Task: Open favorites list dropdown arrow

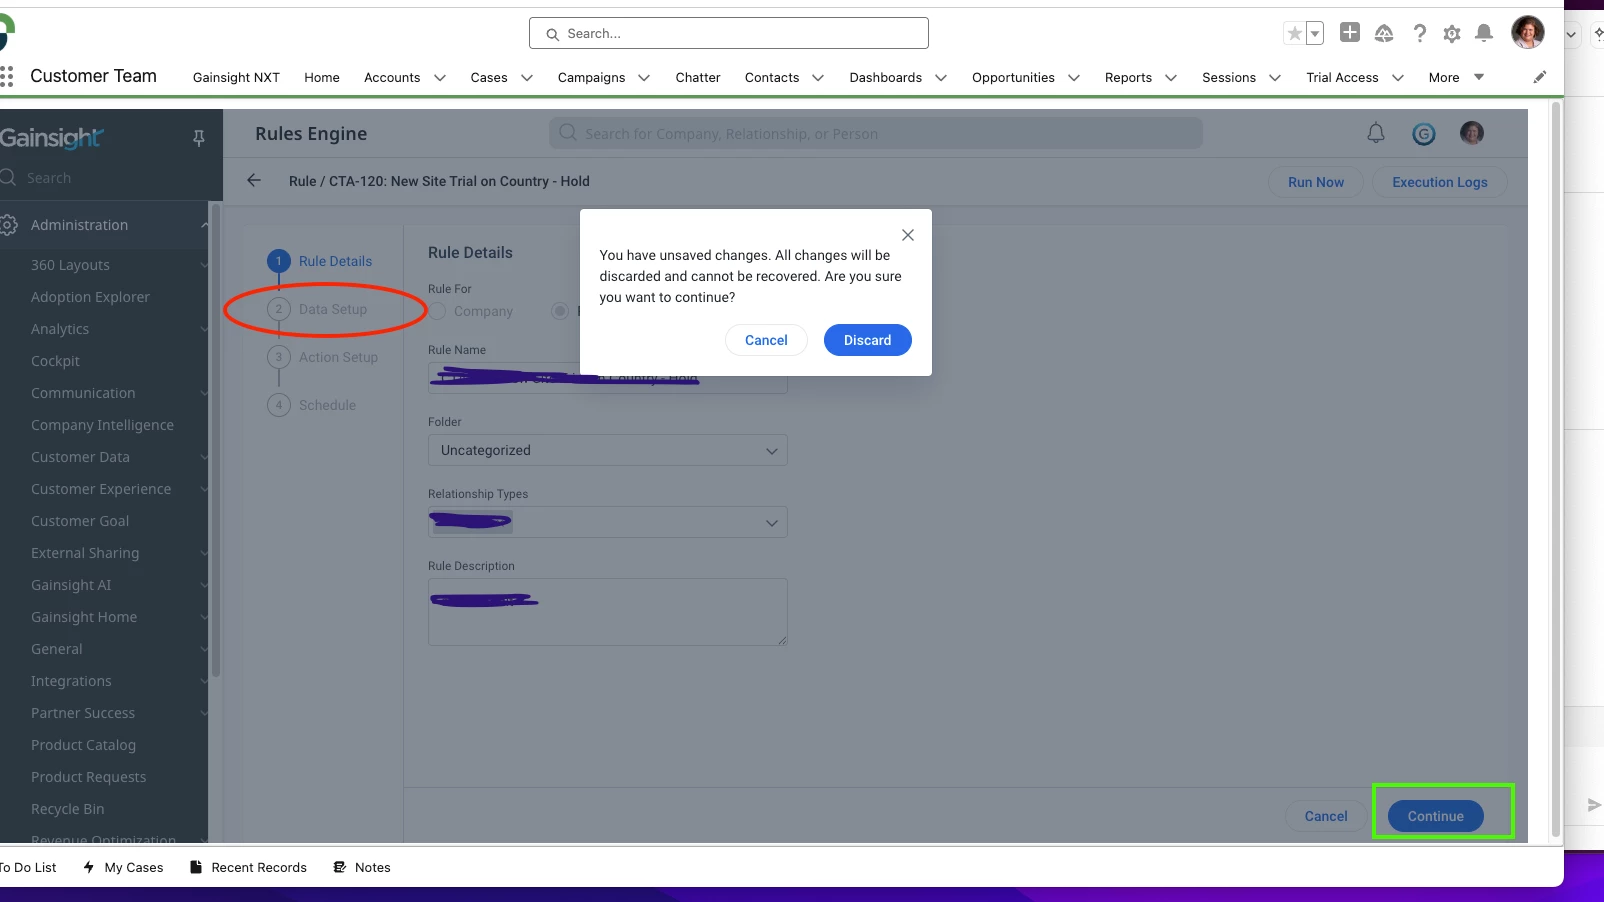Action: [1315, 33]
